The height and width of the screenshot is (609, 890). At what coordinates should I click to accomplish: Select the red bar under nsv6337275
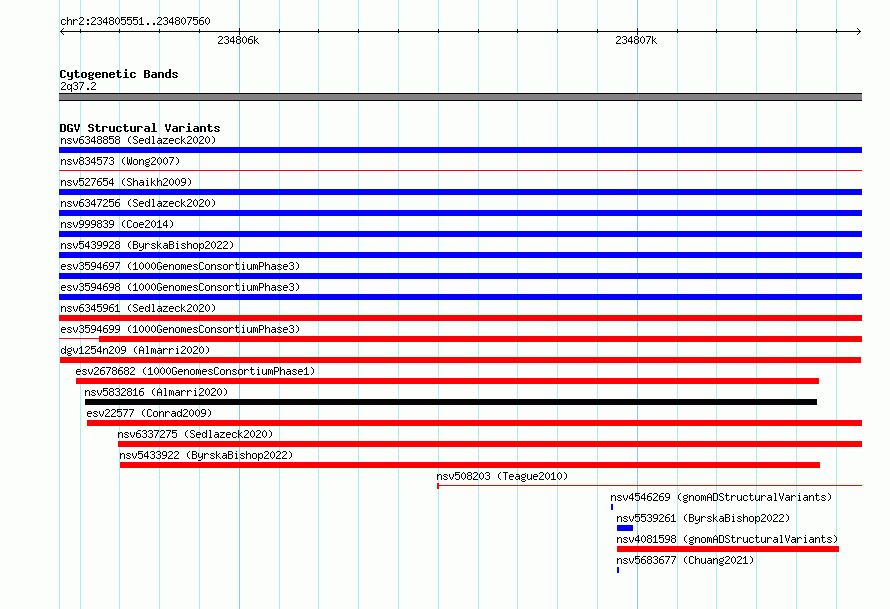[490, 444]
